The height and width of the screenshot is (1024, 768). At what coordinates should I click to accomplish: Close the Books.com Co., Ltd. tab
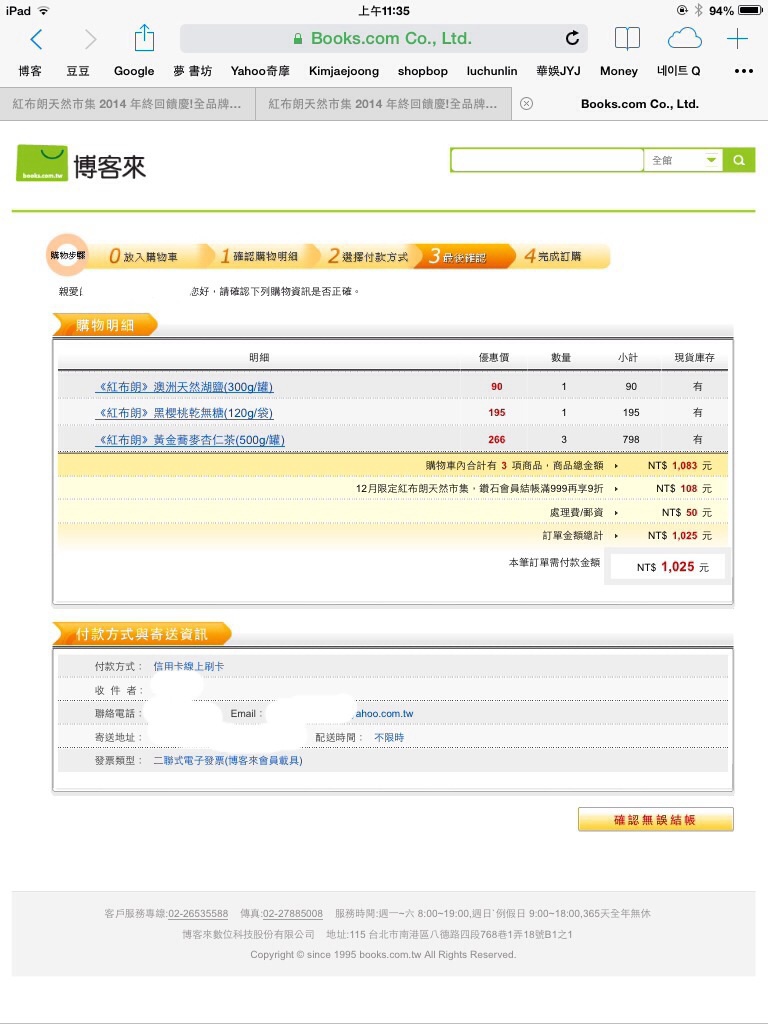(526, 104)
